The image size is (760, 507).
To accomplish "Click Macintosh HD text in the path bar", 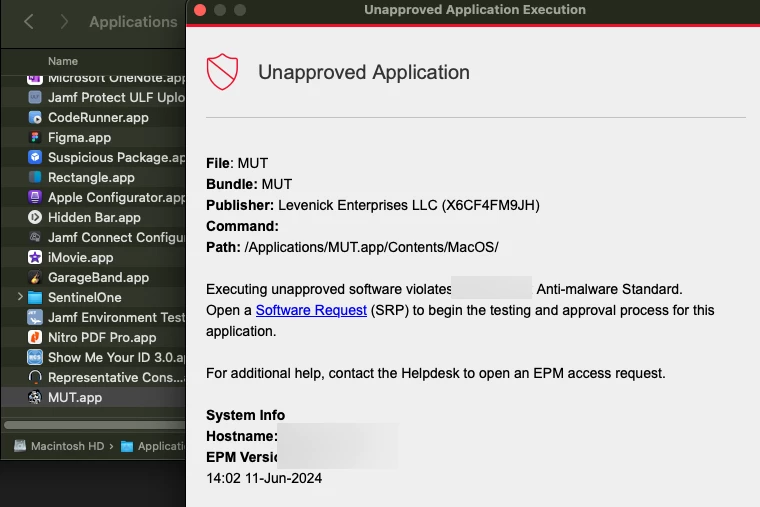I will tap(67, 446).
